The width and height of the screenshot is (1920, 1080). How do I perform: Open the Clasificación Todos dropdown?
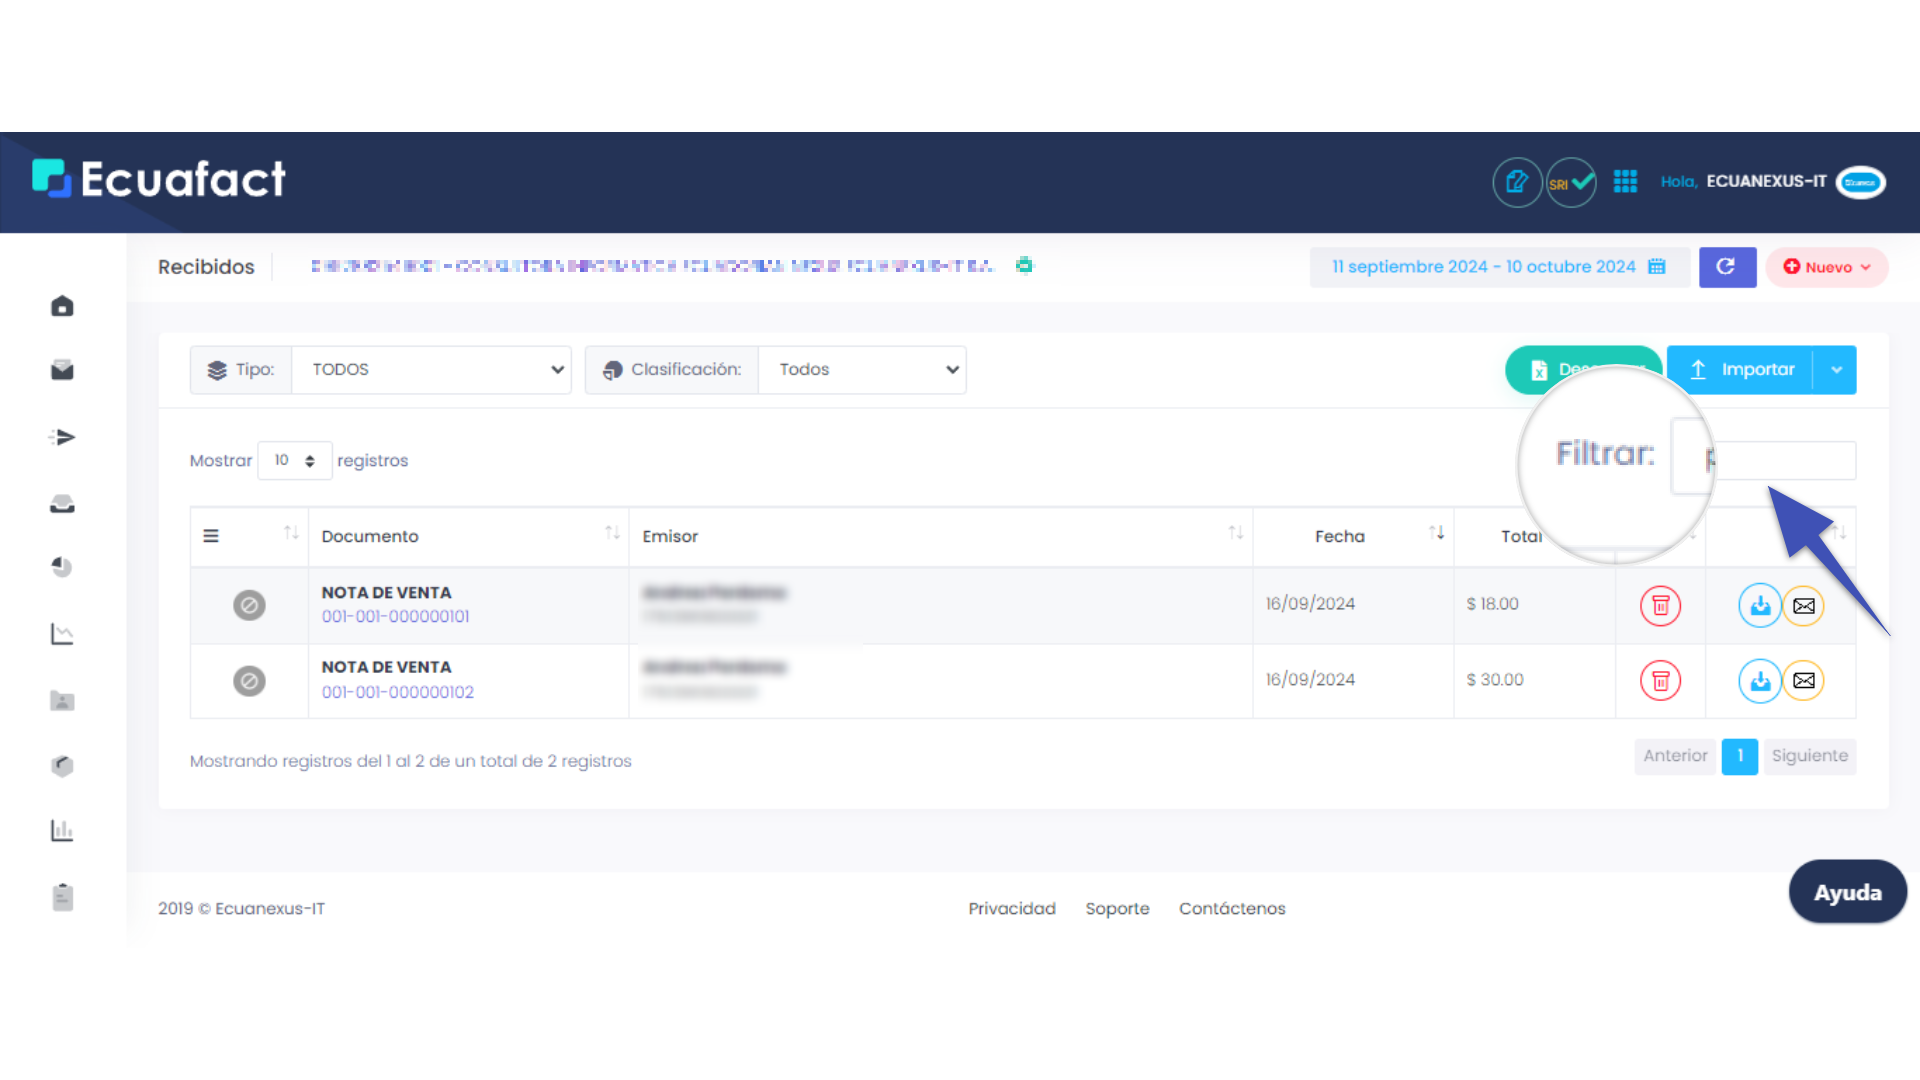tap(862, 370)
